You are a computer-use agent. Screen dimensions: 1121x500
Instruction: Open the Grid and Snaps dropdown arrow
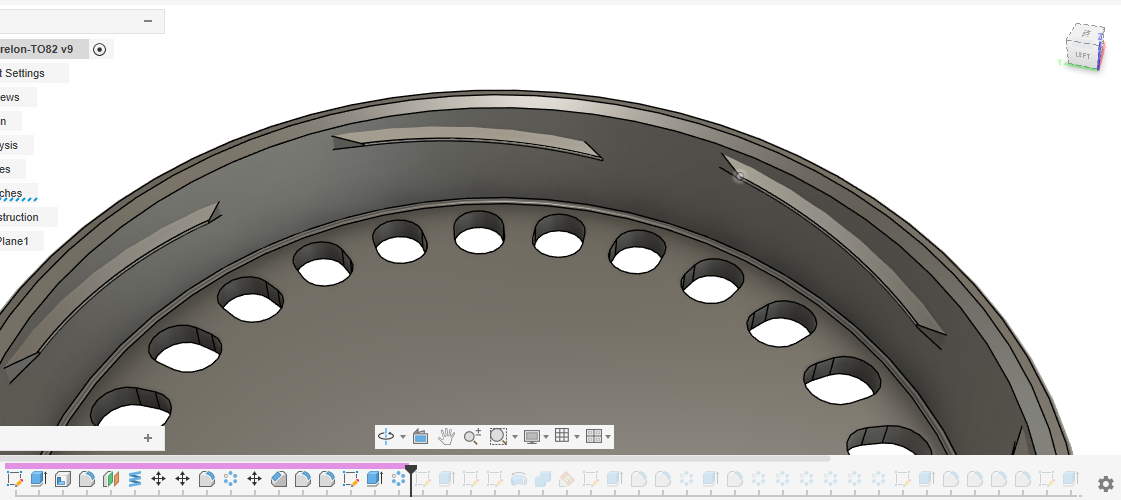click(x=576, y=437)
